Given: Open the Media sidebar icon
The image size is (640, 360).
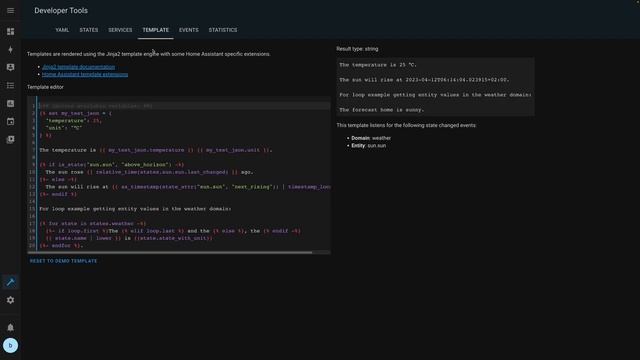Looking at the screenshot, I should click(x=11, y=139).
